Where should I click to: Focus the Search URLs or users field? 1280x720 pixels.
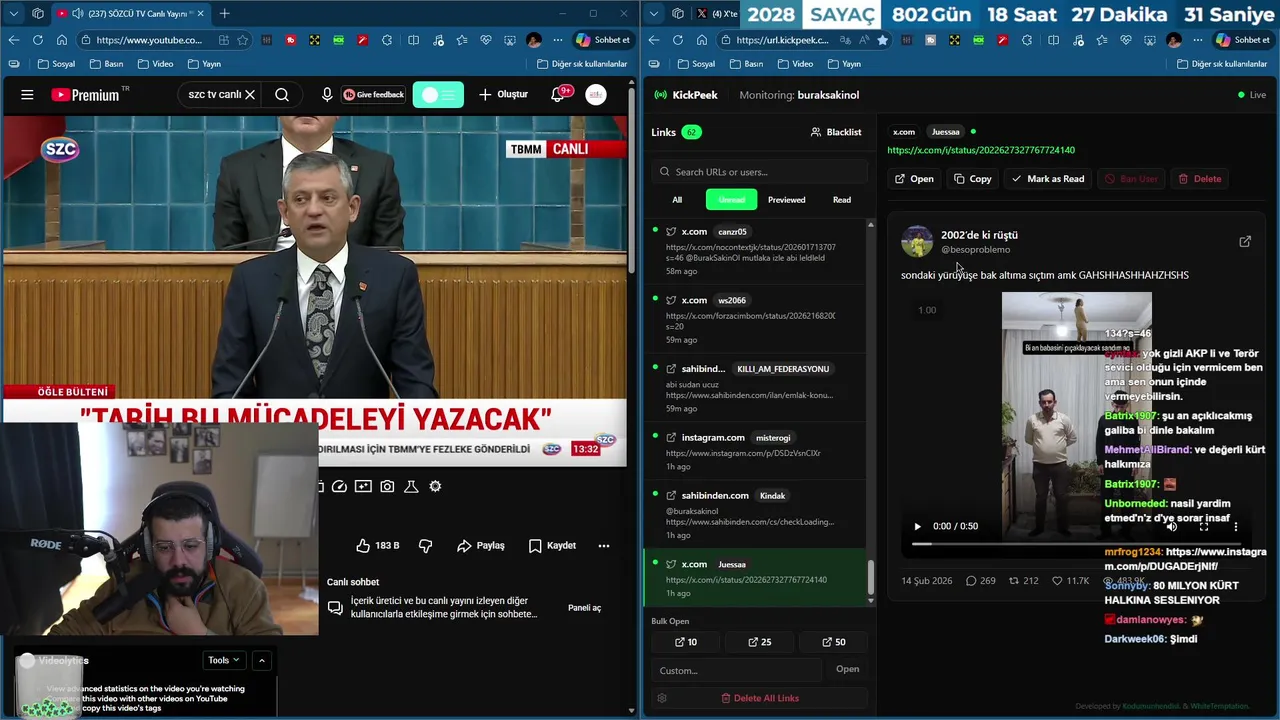point(760,172)
